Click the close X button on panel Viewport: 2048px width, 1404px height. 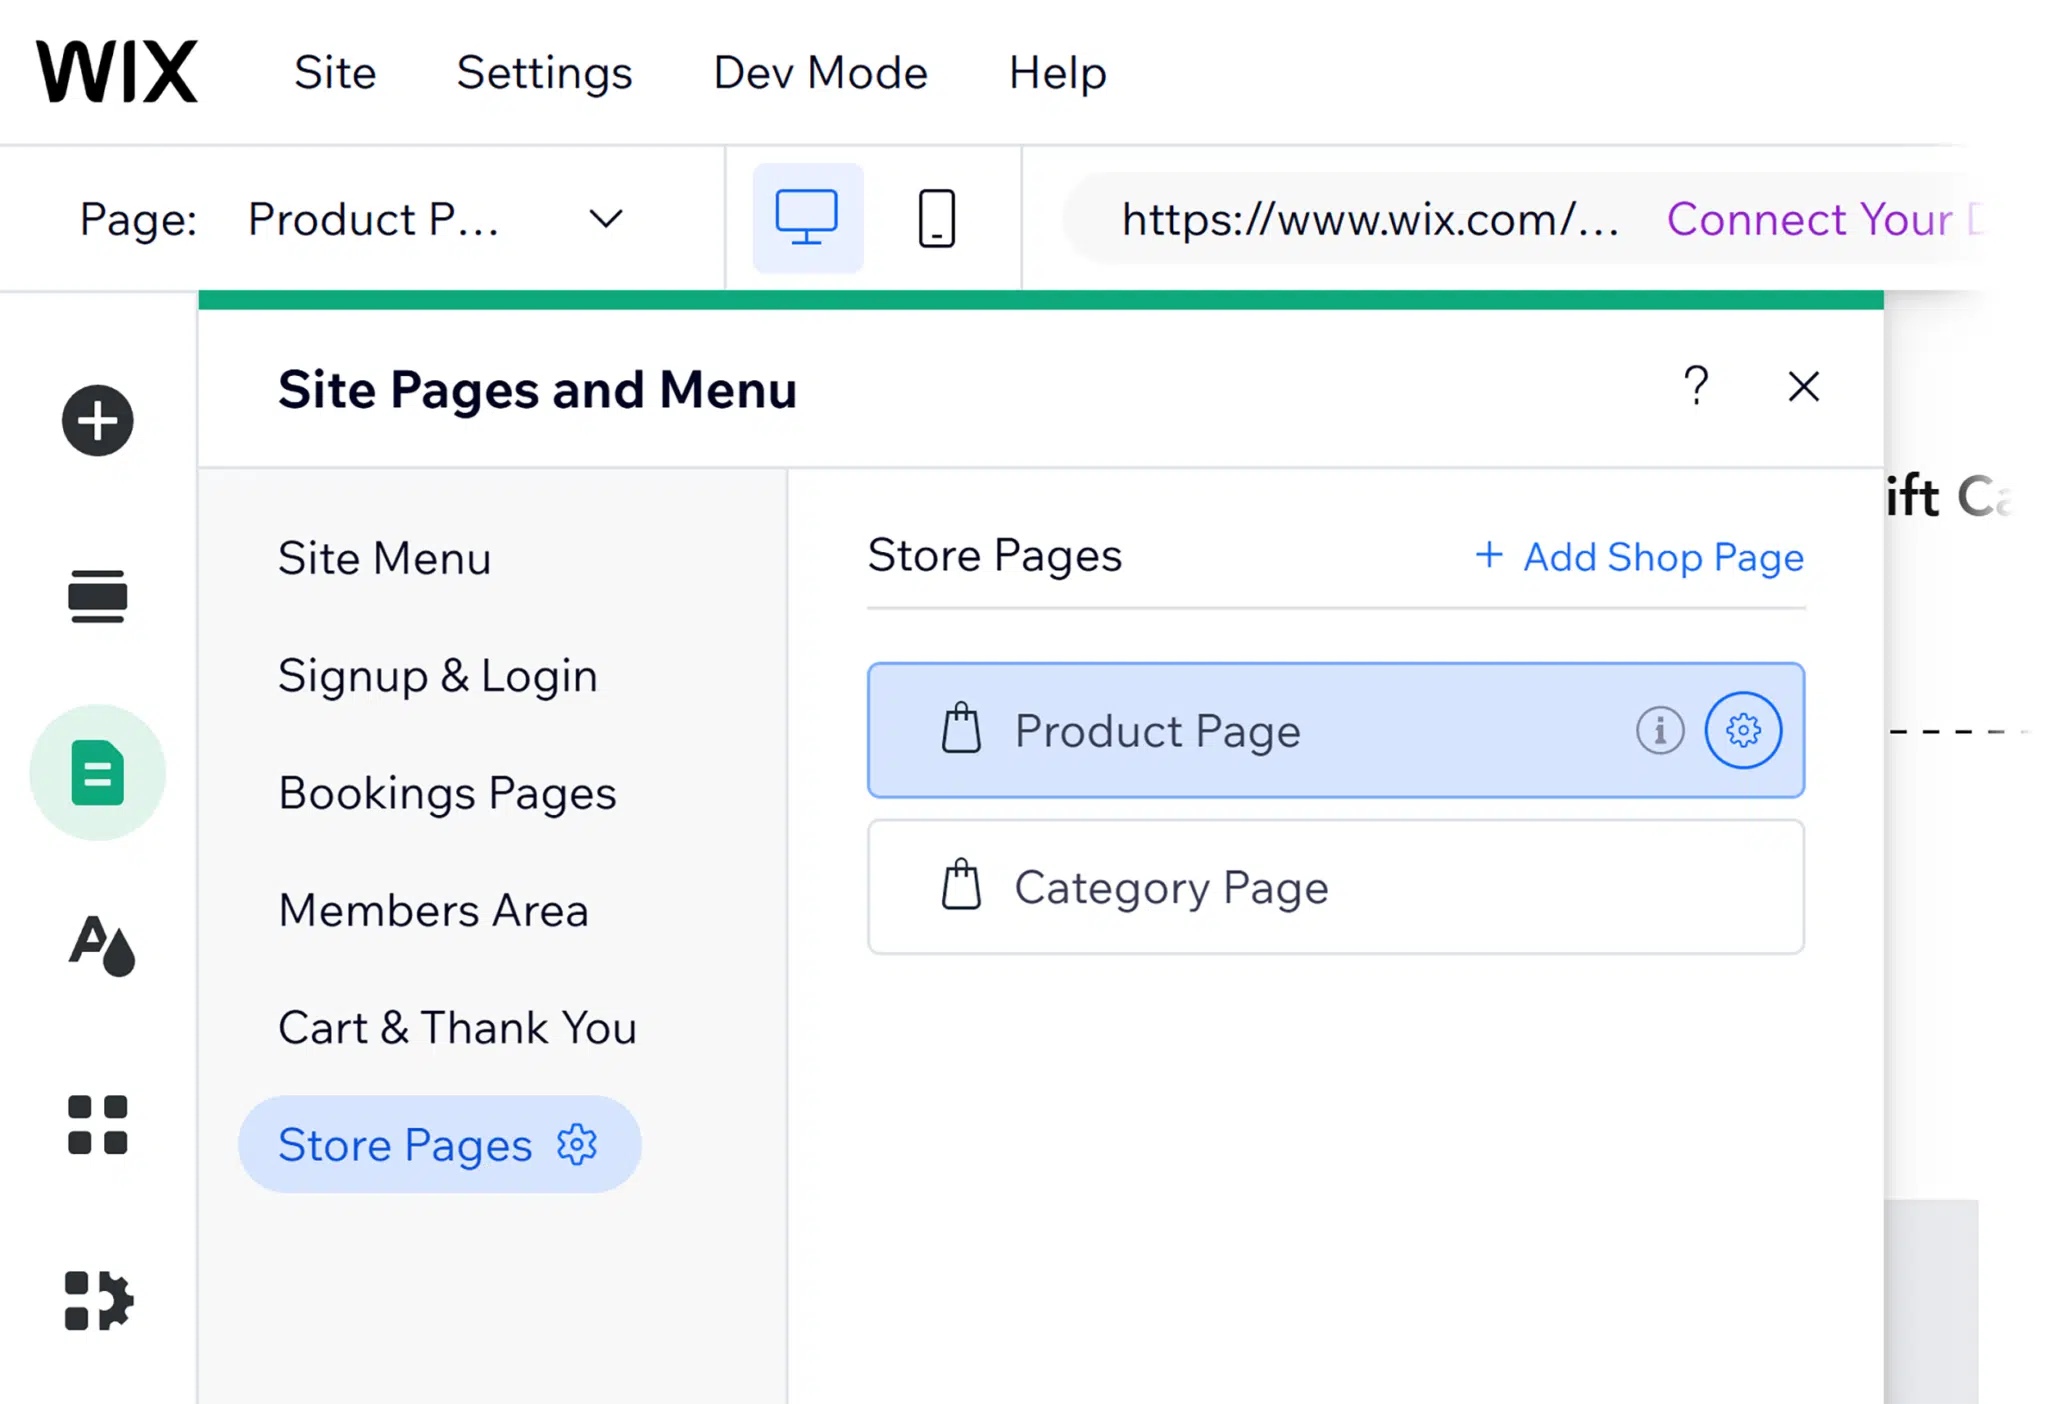pyautogui.click(x=1802, y=388)
